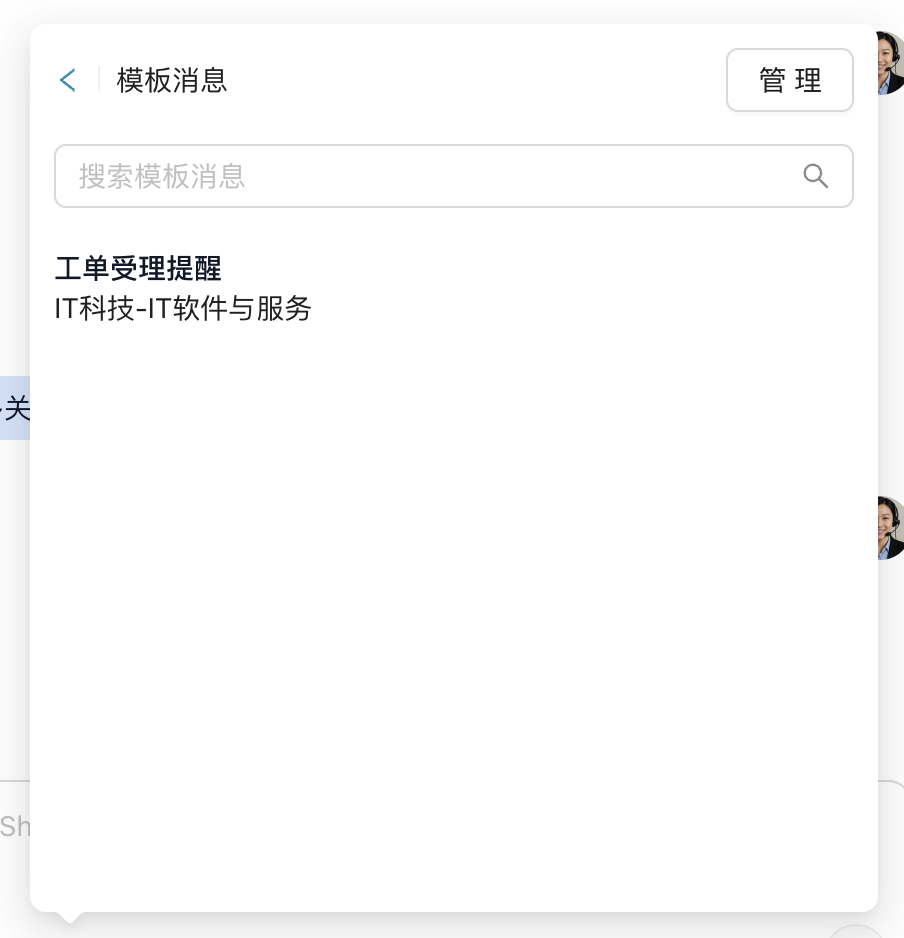Click the lower agent avatar photo
This screenshot has width=904, height=938.
click(x=890, y=527)
